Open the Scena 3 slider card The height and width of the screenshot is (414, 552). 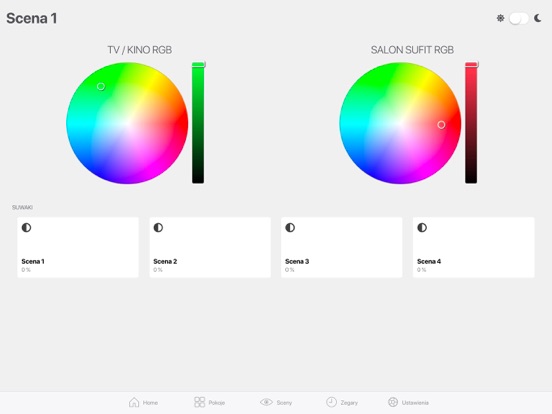tap(341, 247)
